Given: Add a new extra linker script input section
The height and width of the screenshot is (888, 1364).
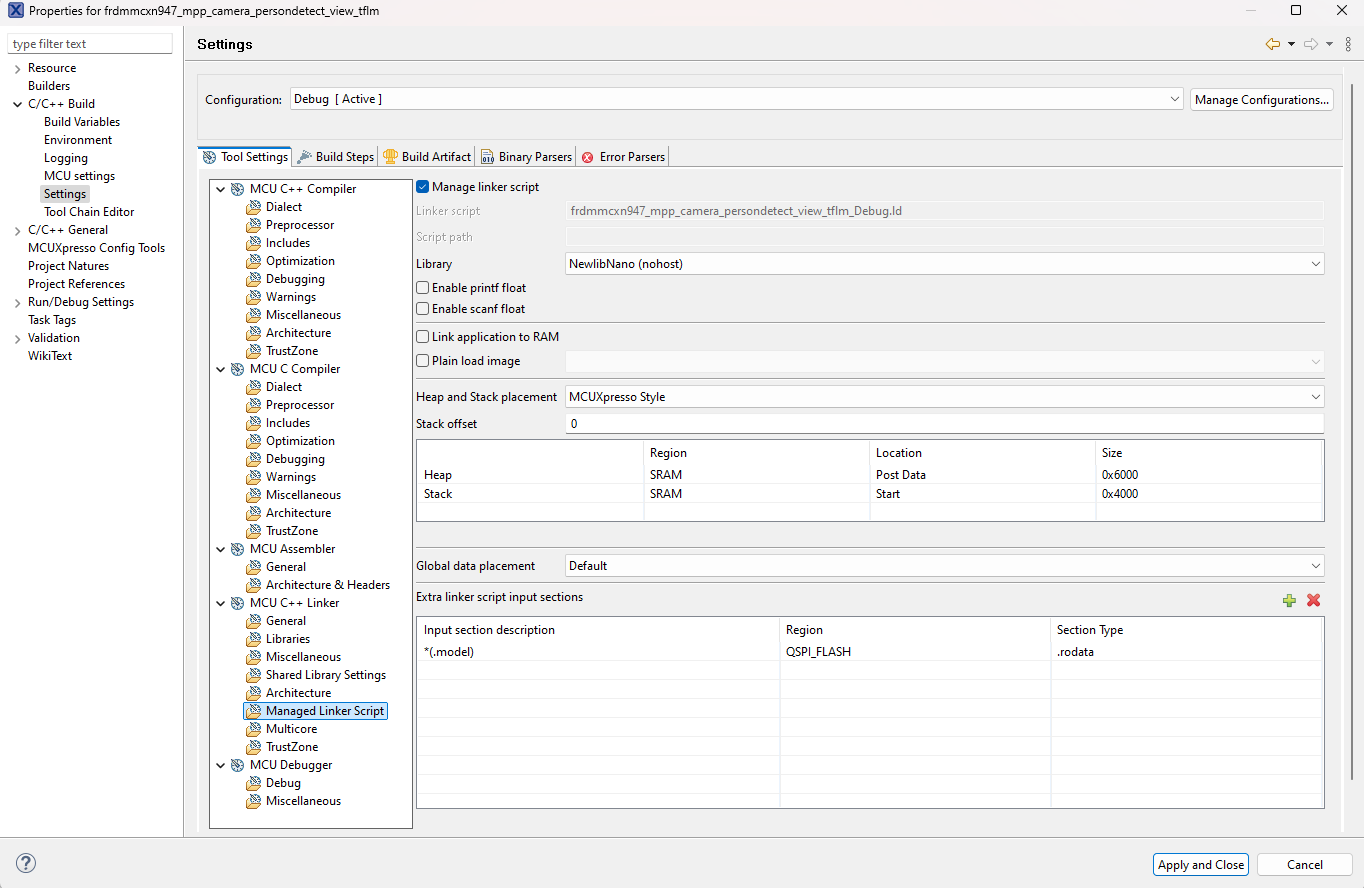Looking at the screenshot, I should (1289, 601).
